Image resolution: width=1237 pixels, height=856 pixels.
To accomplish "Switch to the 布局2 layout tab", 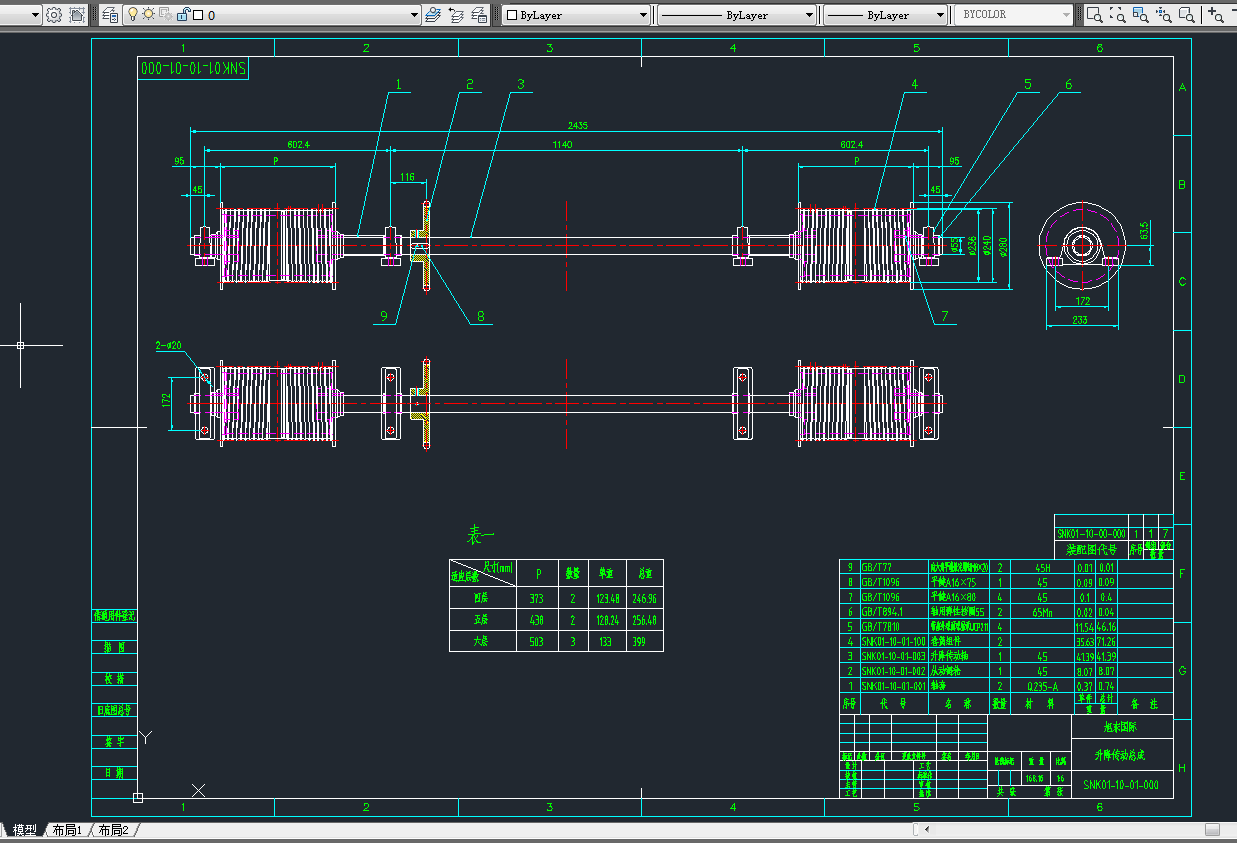I will 113,830.
